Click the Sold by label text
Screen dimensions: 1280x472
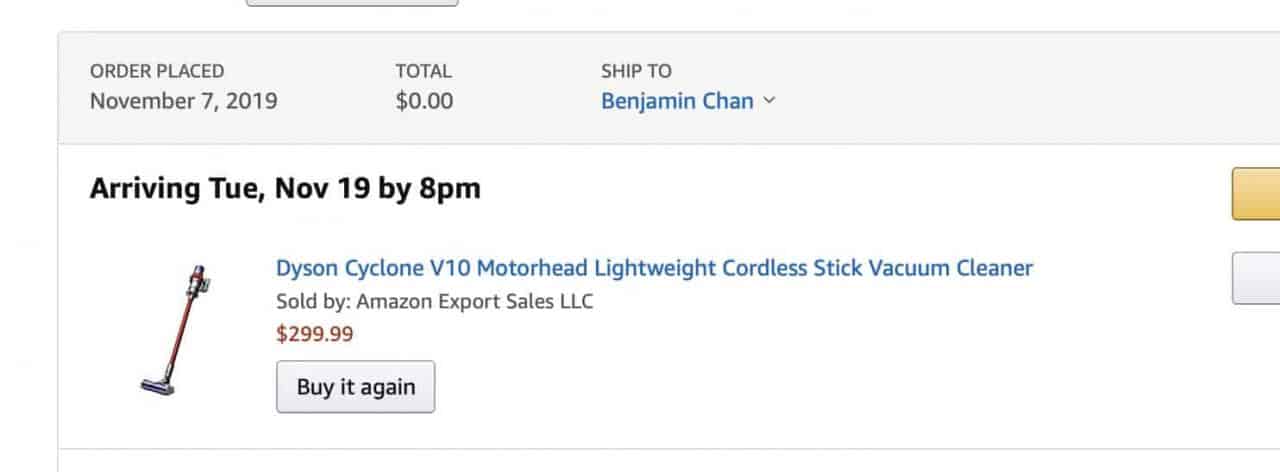[x=314, y=301]
